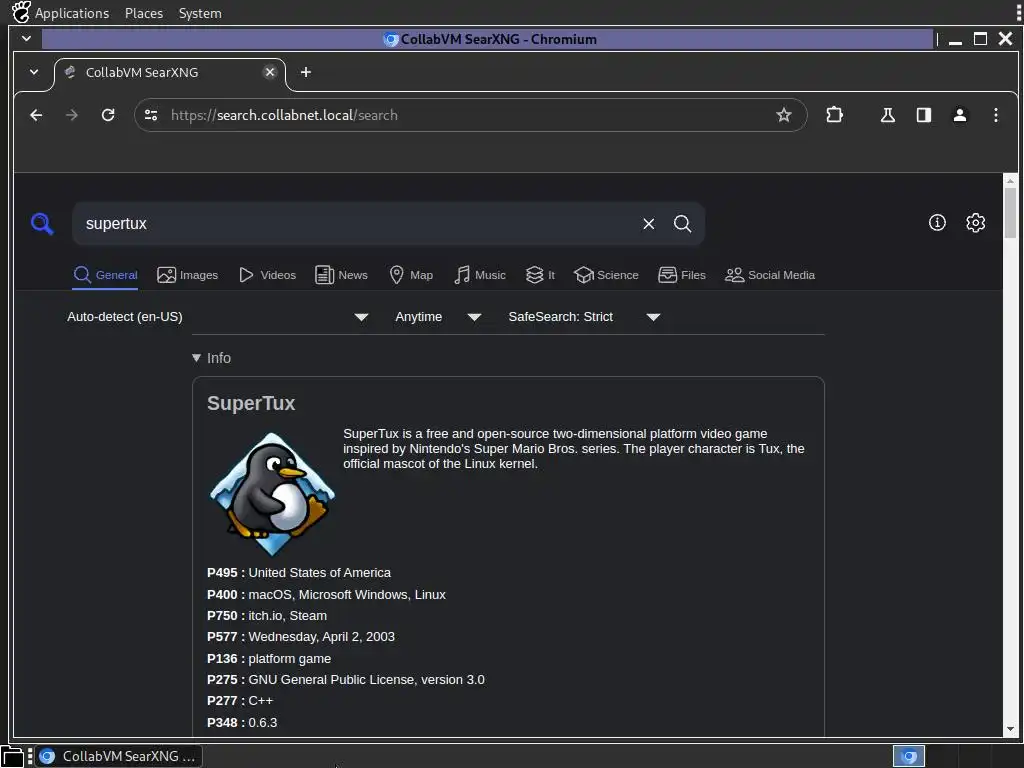Screen dimensions: 1024x768
Task: Click the 'C++' value
Action: point(261,701)
